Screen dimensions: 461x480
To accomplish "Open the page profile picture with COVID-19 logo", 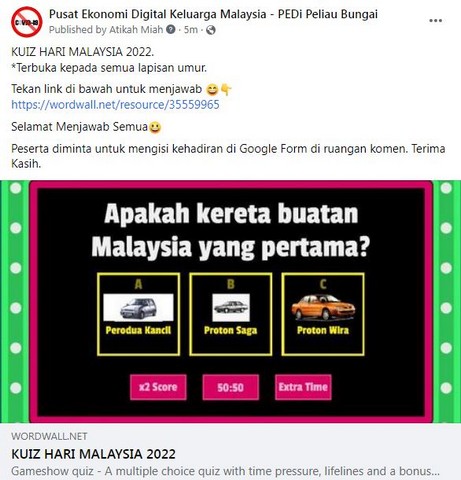I will [27, 22].
